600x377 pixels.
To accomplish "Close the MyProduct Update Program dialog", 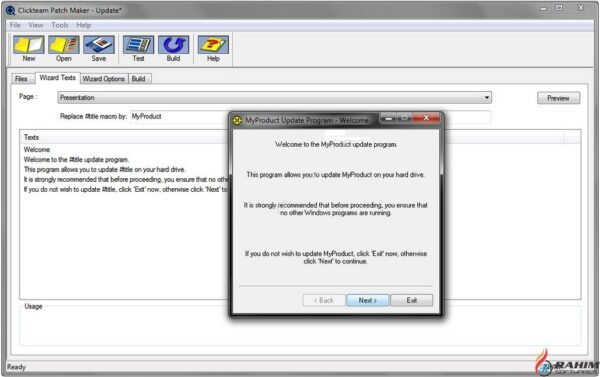I will tap(426, 118).
